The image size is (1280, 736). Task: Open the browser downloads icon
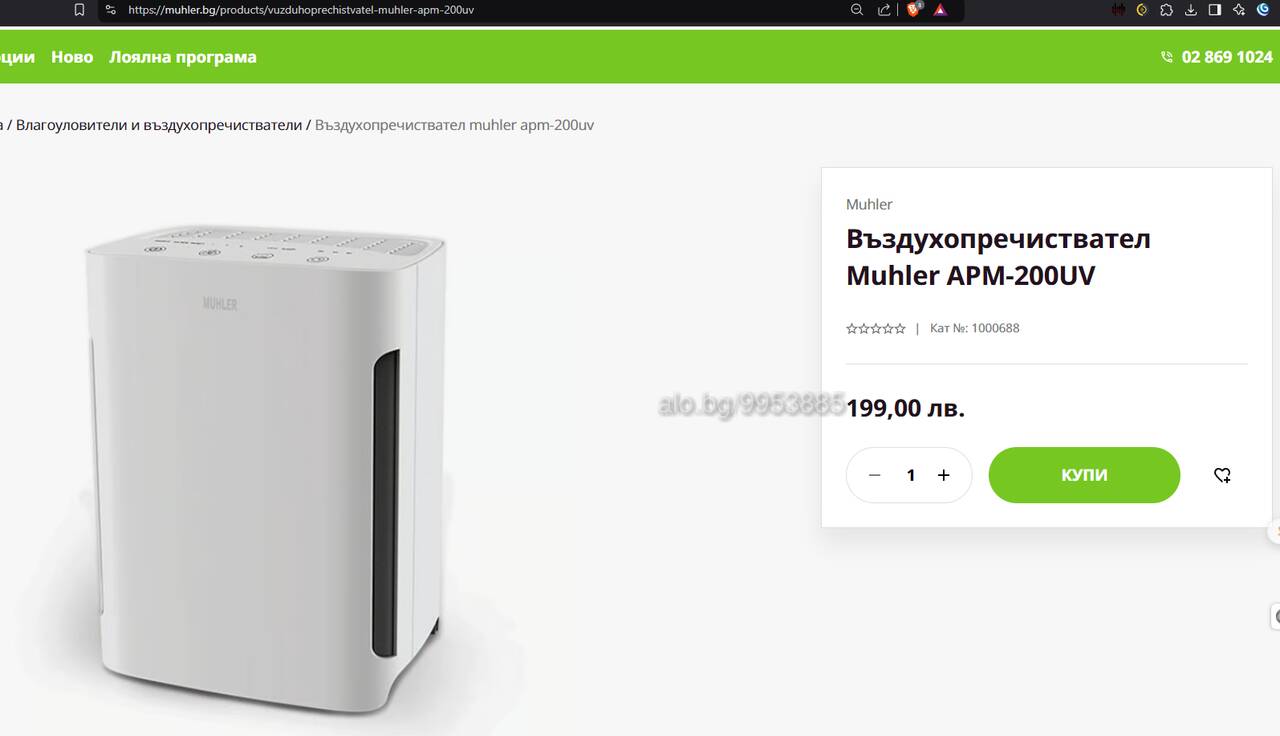tap(1191, 10)
